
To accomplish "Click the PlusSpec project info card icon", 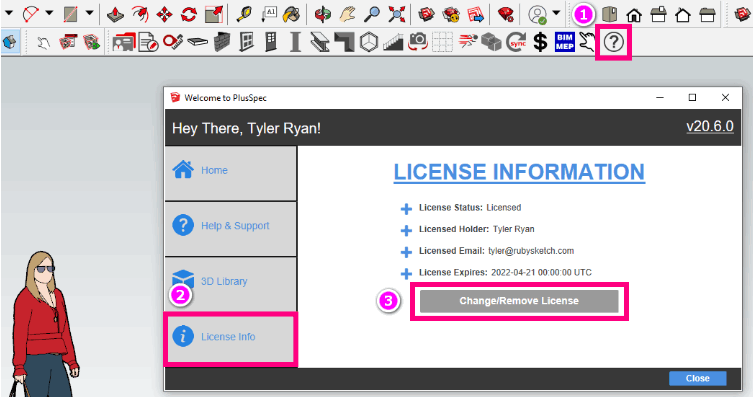I will [x=124, y=42].
